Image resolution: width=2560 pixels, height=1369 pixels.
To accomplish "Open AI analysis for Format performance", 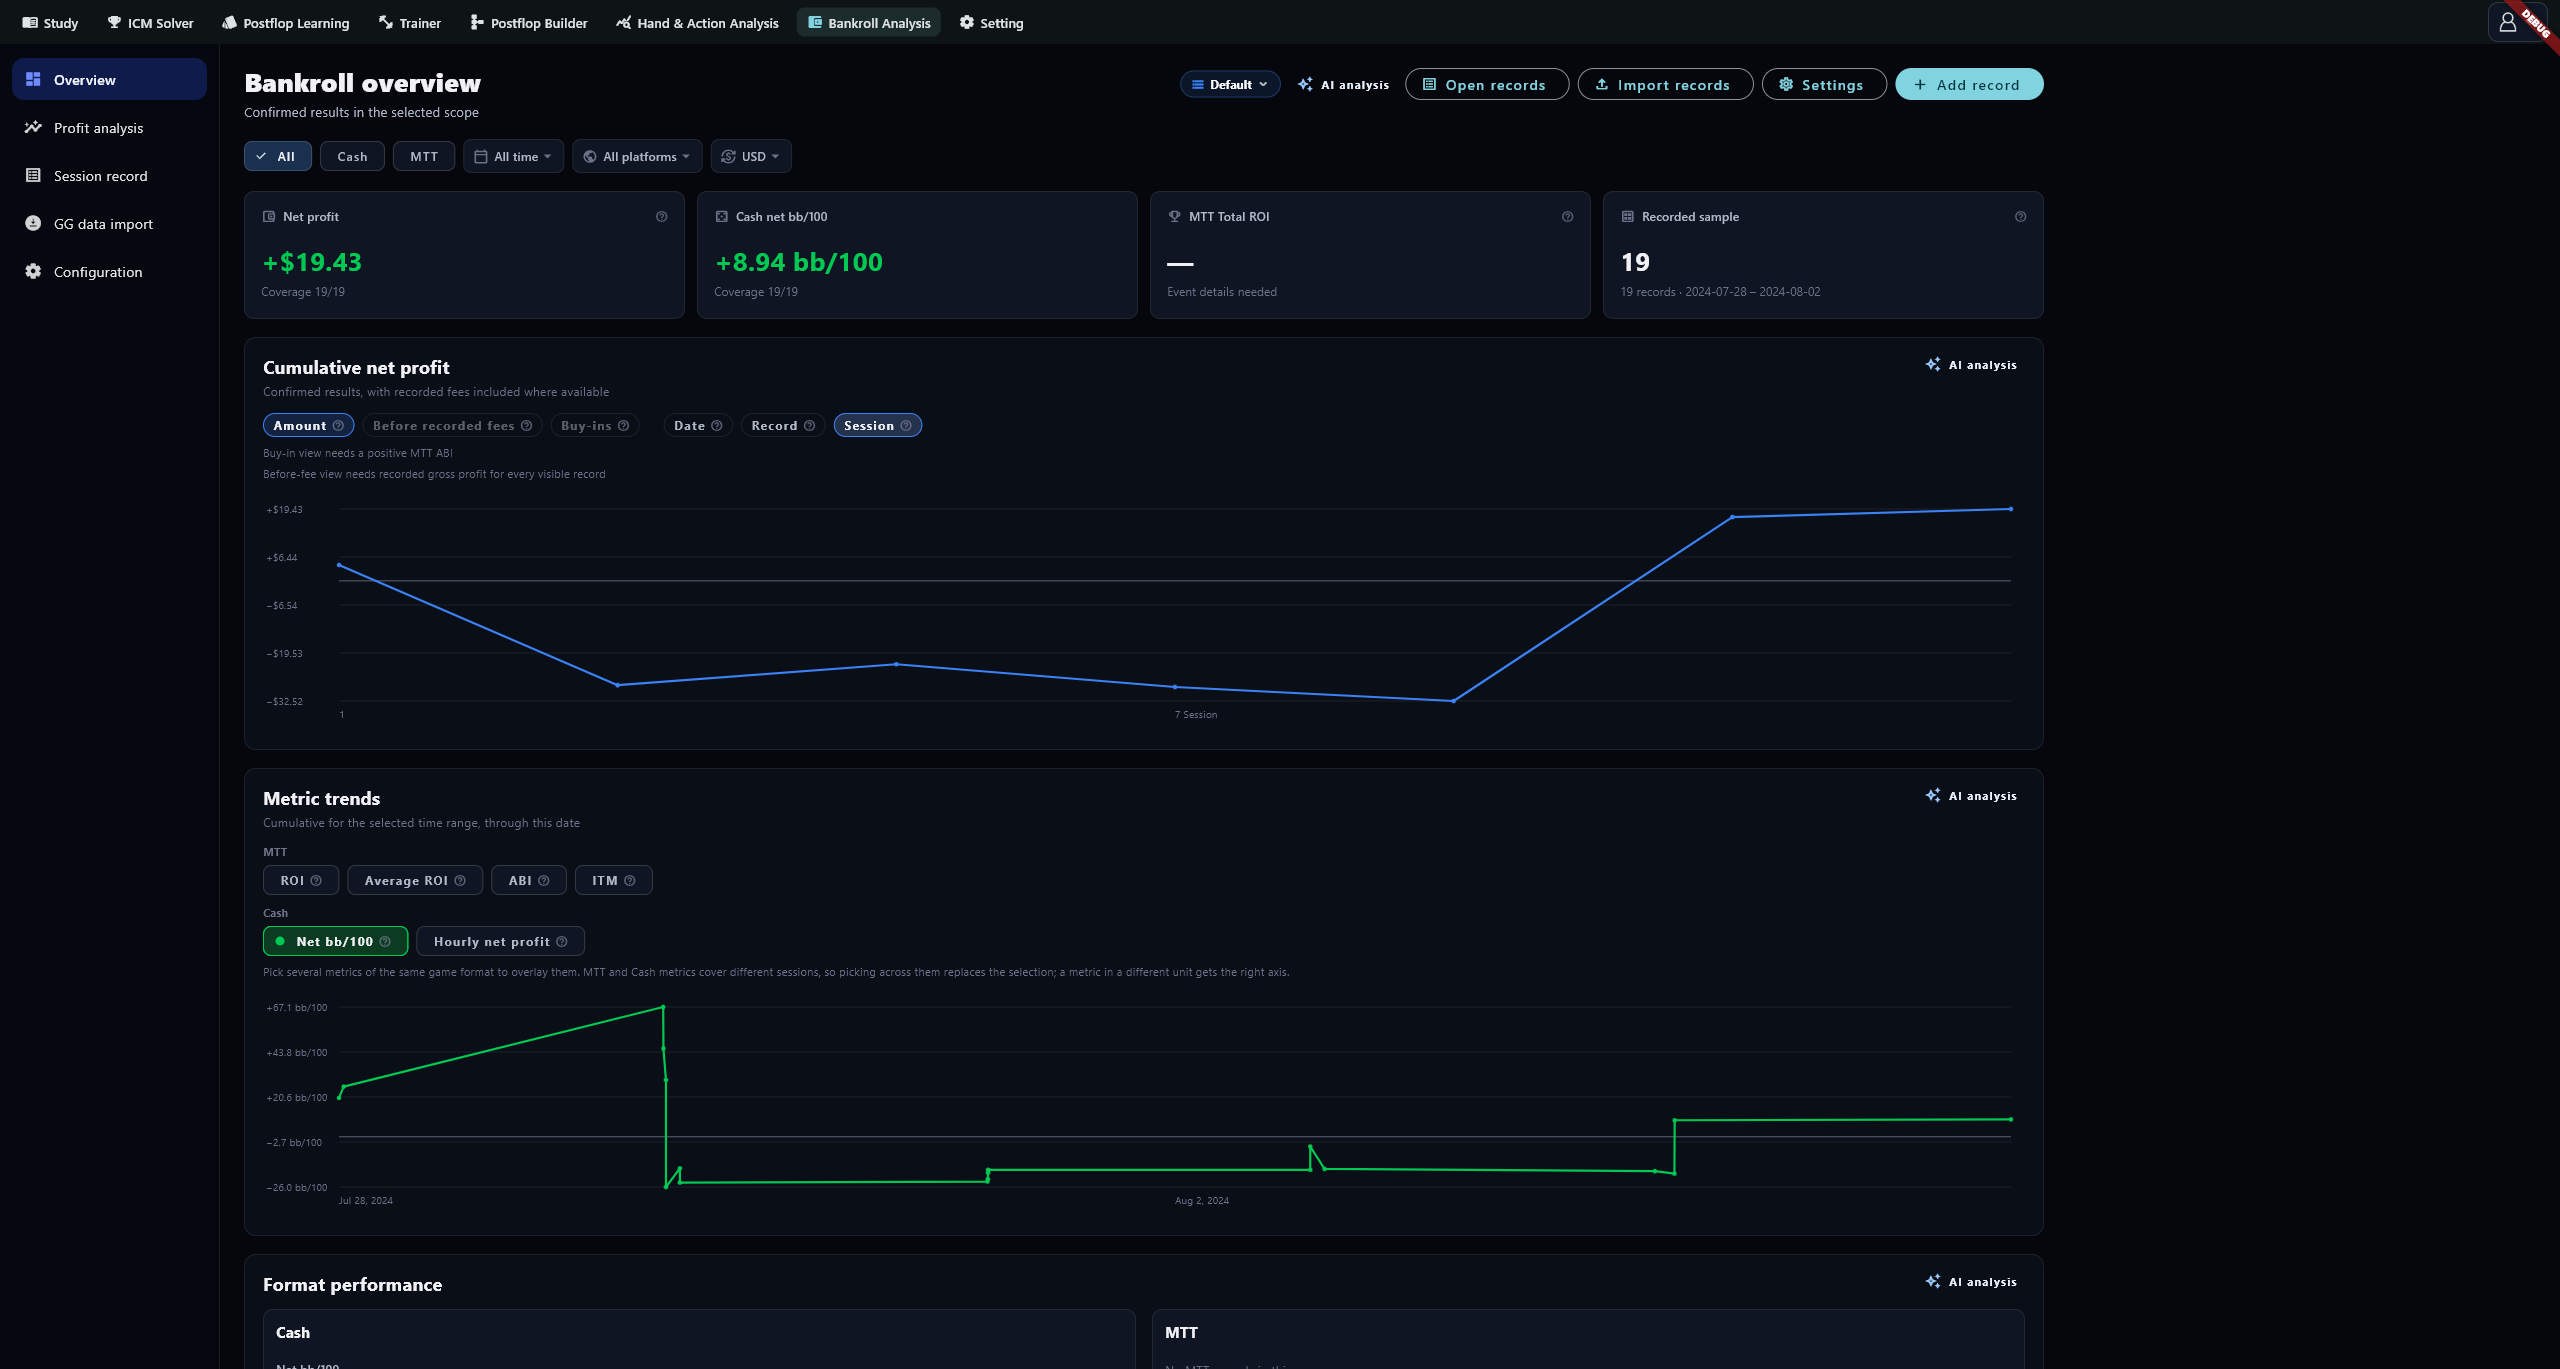I will coord(1971,1282).
